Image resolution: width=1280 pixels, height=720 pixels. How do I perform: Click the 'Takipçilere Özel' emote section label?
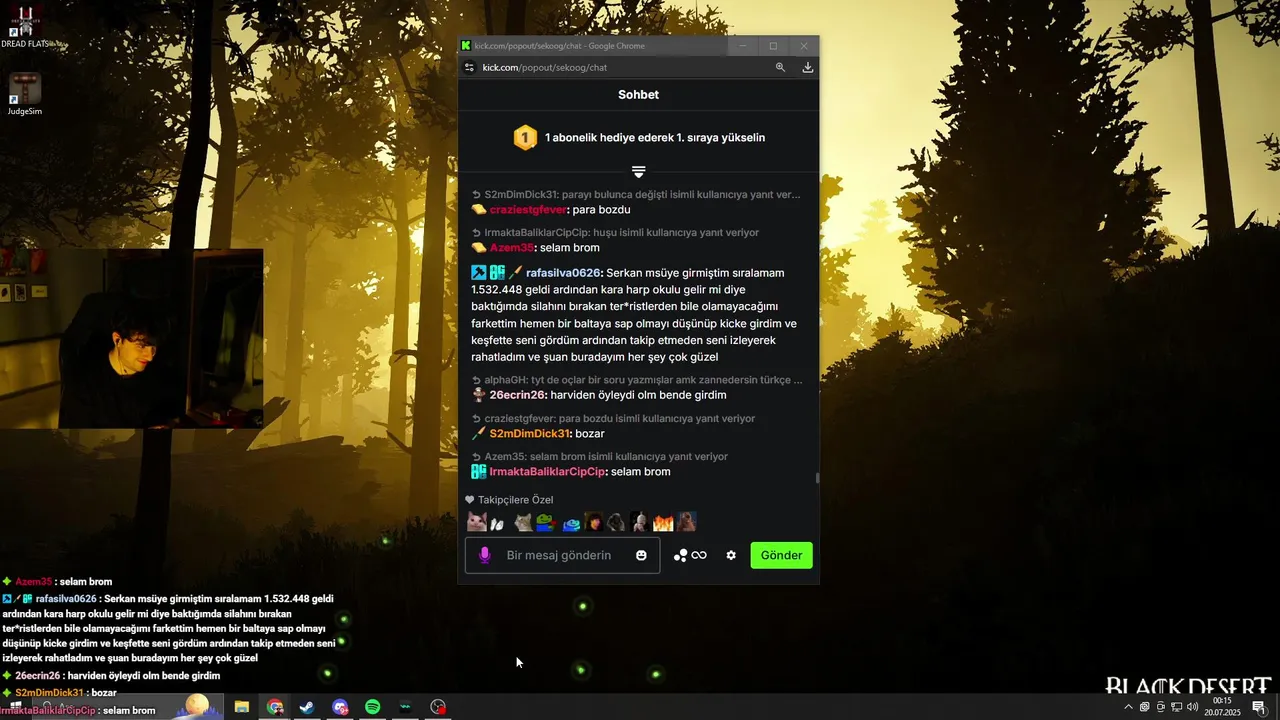click(515, 500)
